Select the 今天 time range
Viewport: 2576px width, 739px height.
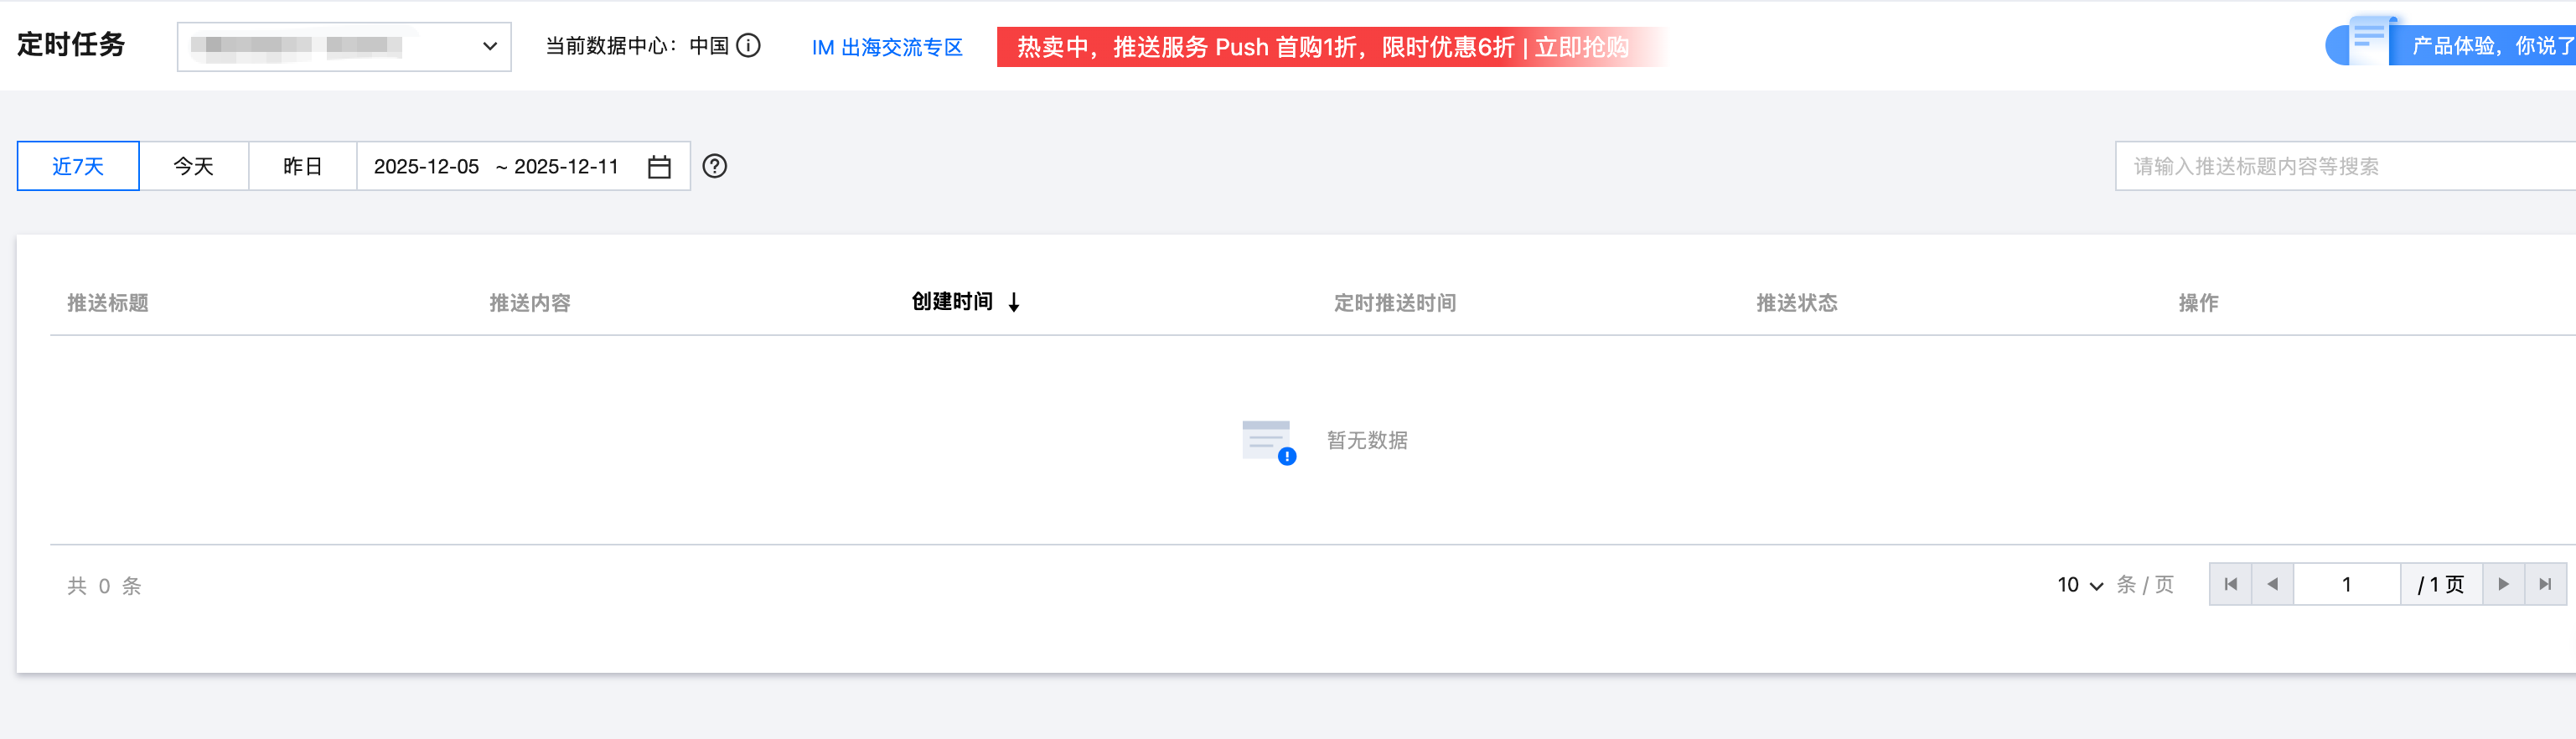(x=193, y=166)
